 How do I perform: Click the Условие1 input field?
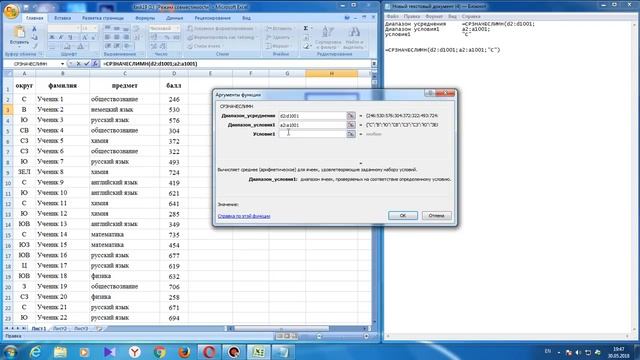point(312,134)
